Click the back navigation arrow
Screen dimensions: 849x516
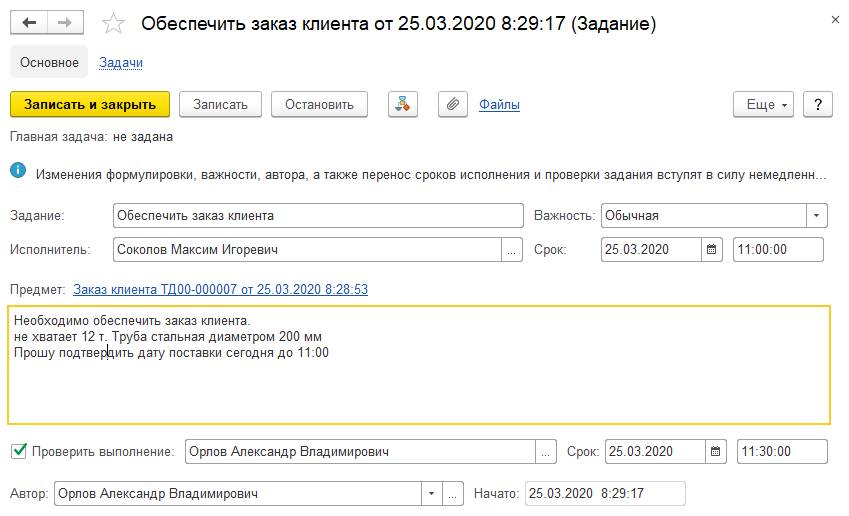pyautogui.click(x=29, y=22)
